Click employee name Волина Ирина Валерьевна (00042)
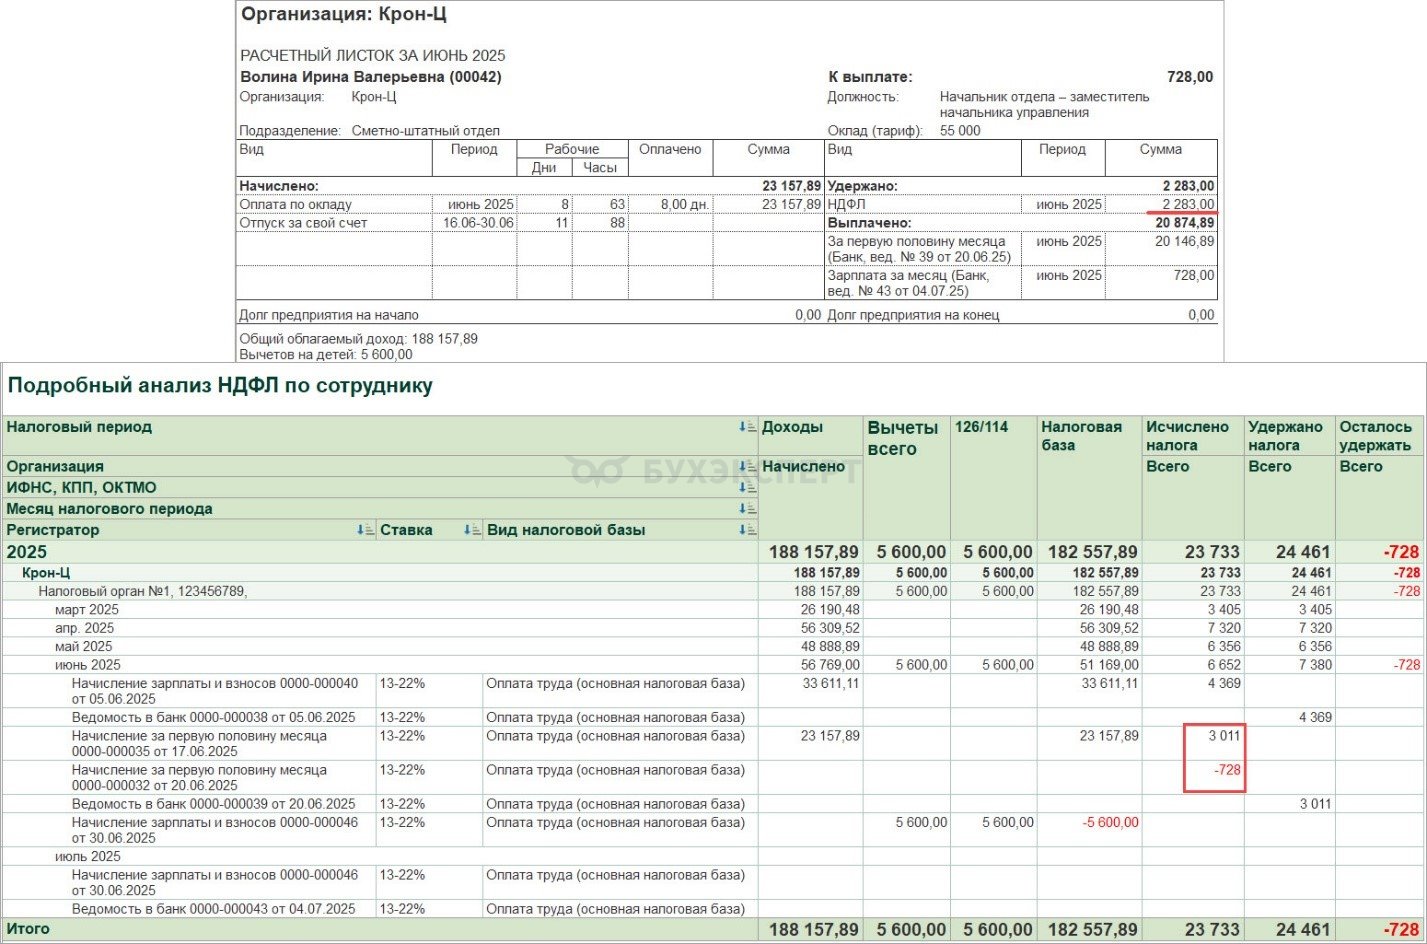Viewport: 1427px width, 944px height. pos(371,77)
